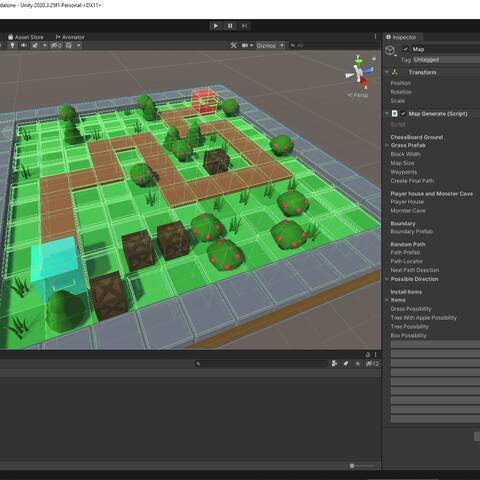480x480 pixels.
Task: Click the green Y axis cone on gizmo
Action: tap(358, 61)
